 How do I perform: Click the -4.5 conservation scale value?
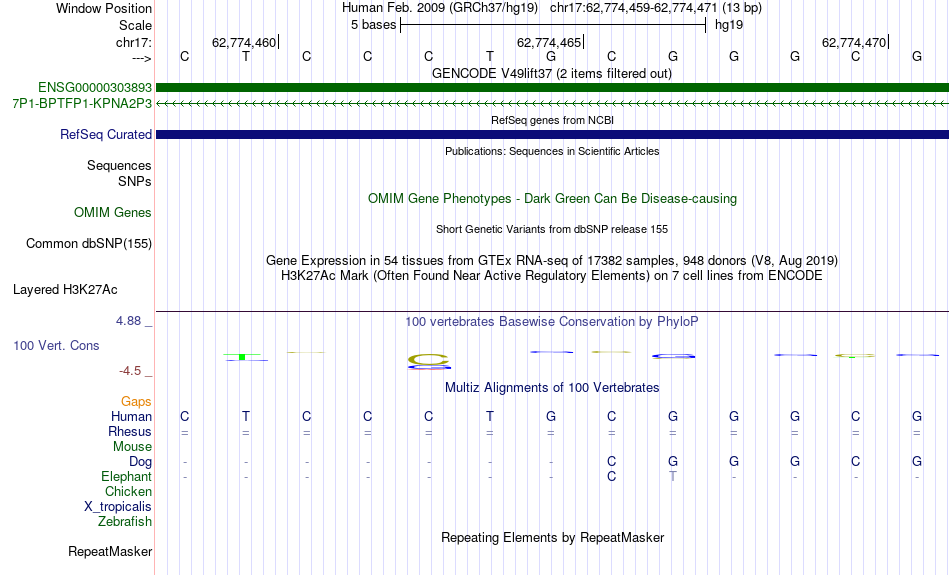[x=130, y=371]
